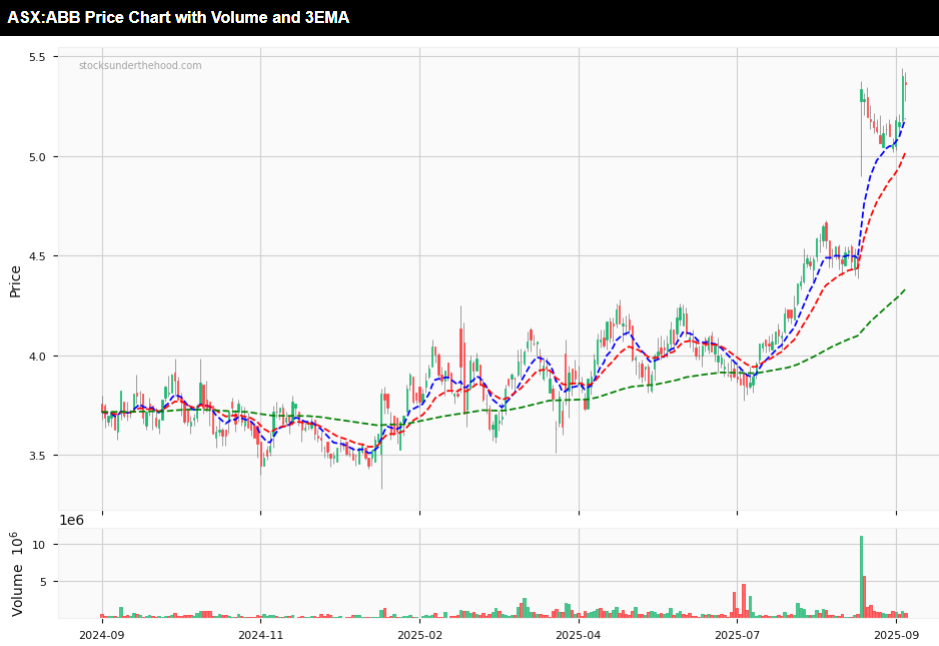Click the 5.5 price axis tick label

point(36,57)
